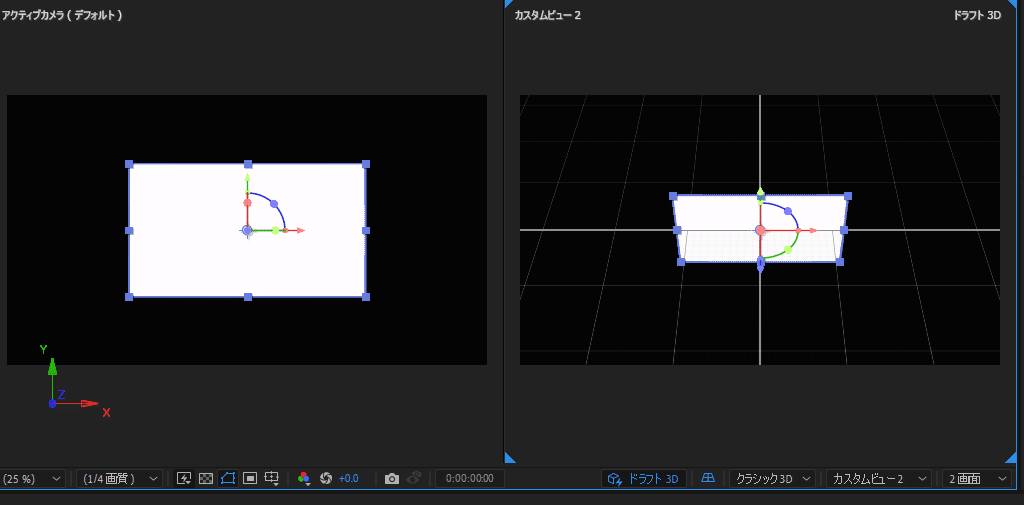Viewport: 1024px width, 505px height.
Task: Reset exposure using the aperture icon
Action: pos(326,478)
